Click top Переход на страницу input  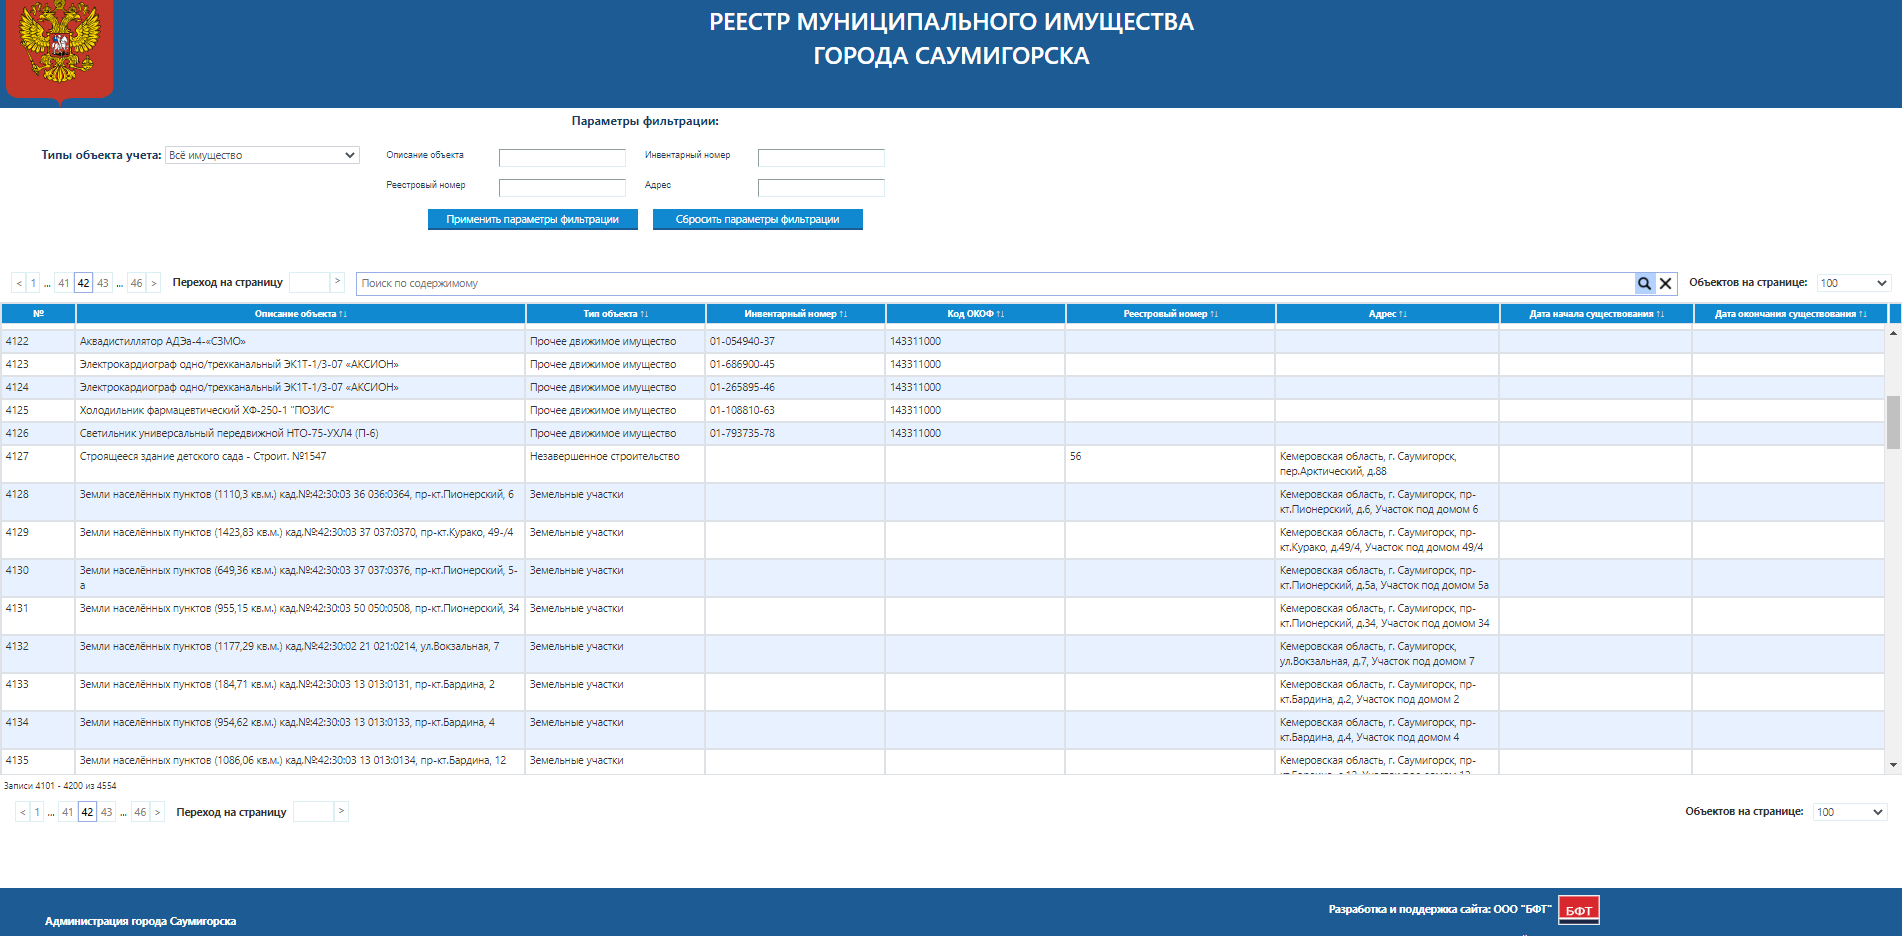[309, 283]
